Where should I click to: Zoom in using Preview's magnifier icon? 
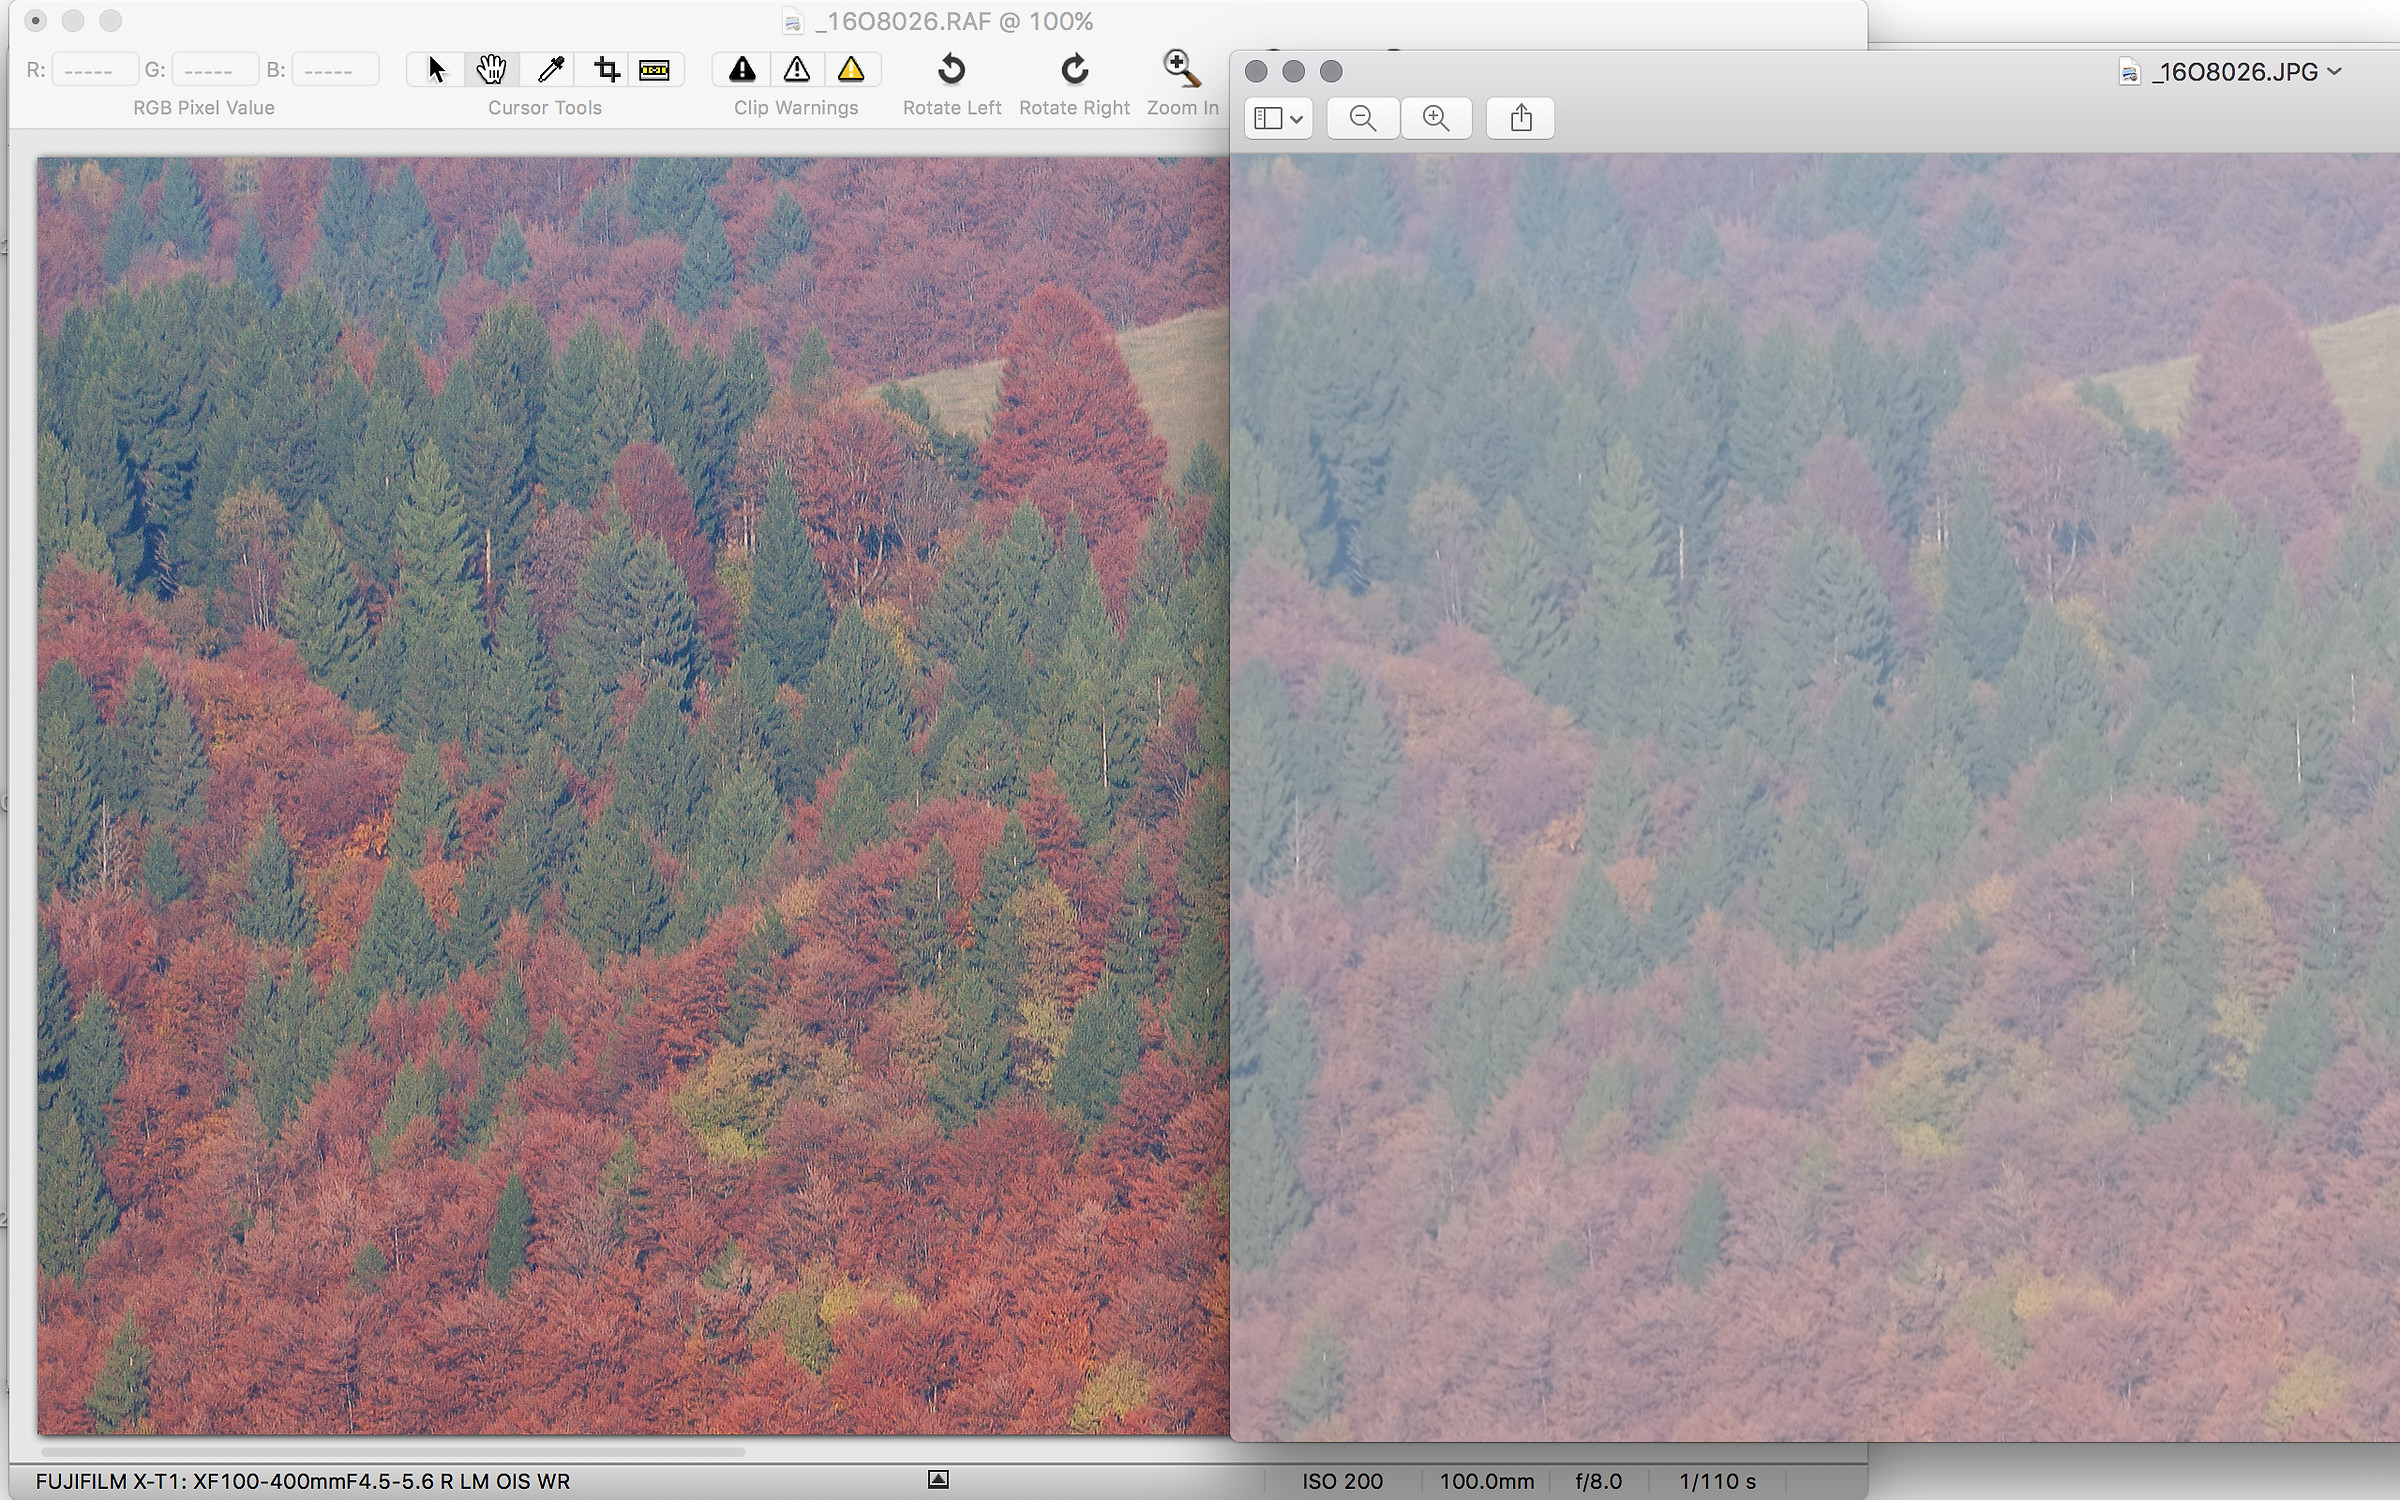pos(1436,118)
